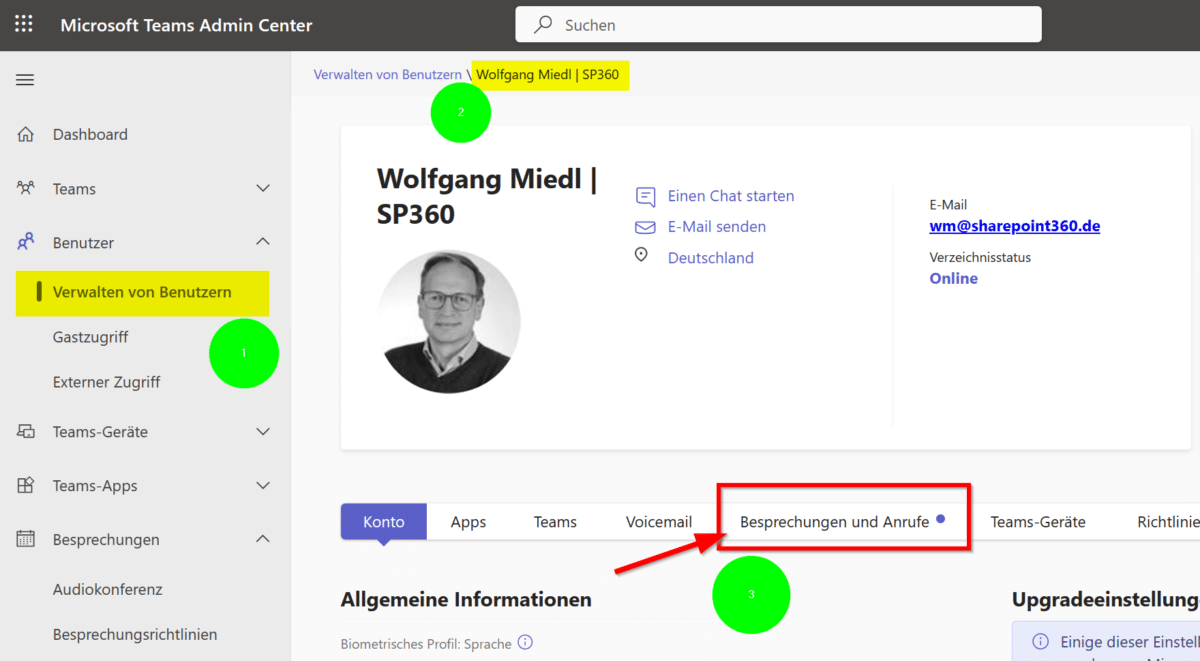Collapse the navigation with the hamburger icon

(25, 80)
